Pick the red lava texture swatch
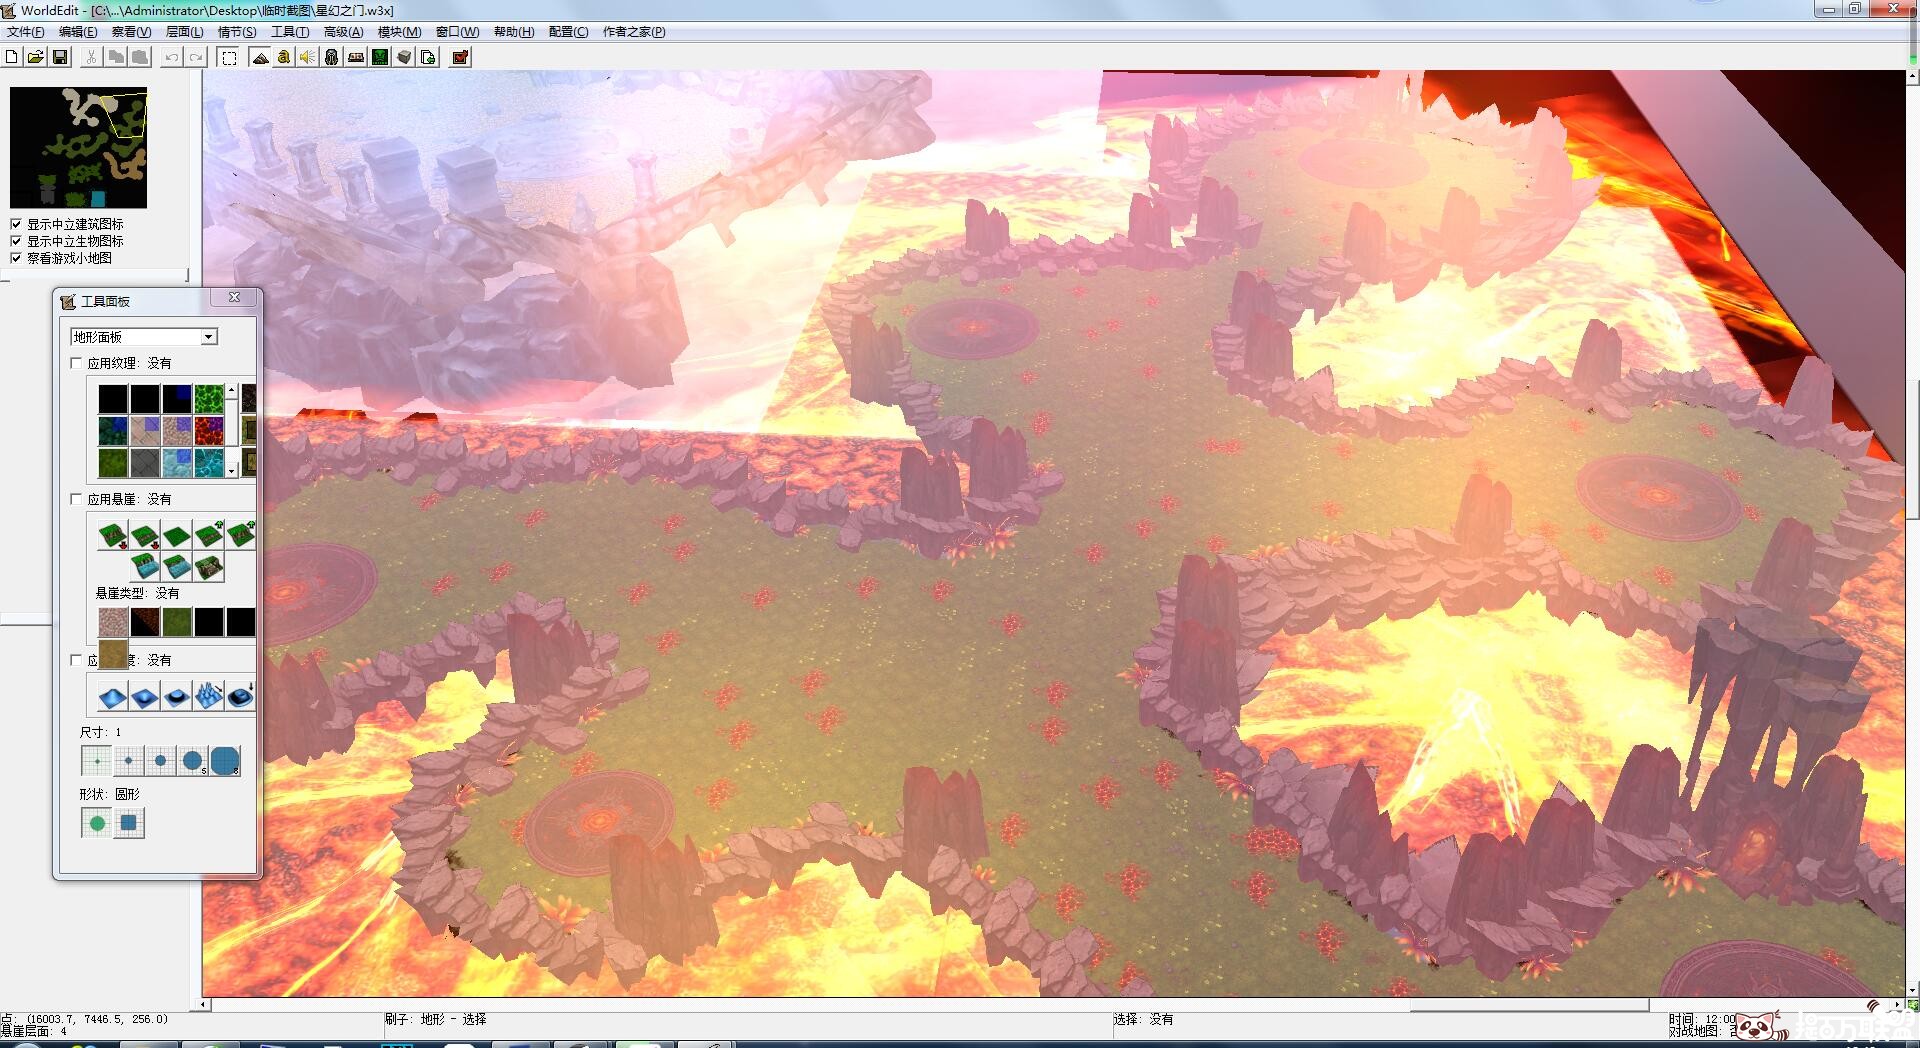Viewport: 1920px width, 1048px height. (x=209, y=431)
